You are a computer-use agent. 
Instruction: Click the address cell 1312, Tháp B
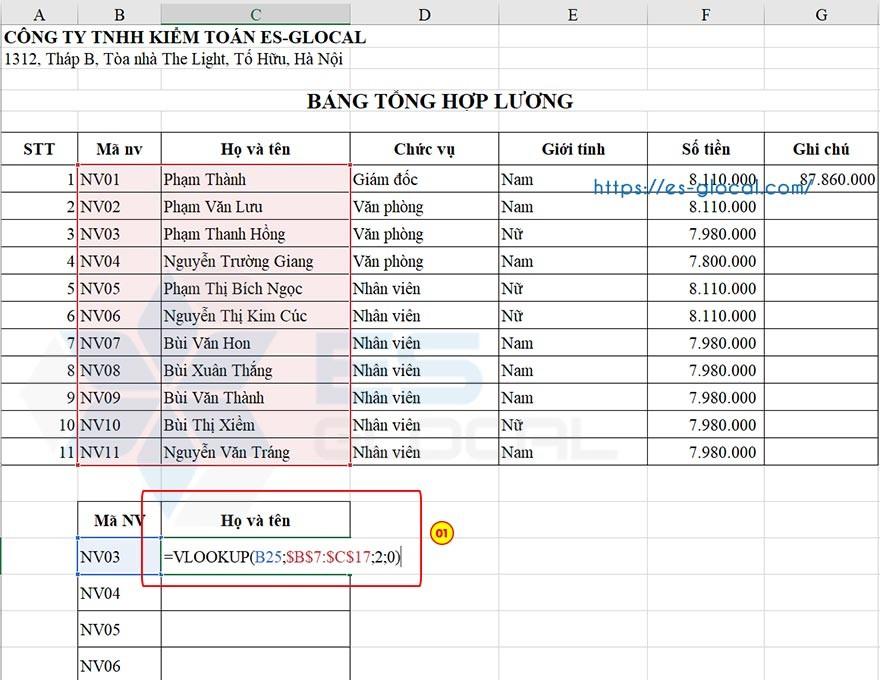pyautogui.click(x=173, y=59)
